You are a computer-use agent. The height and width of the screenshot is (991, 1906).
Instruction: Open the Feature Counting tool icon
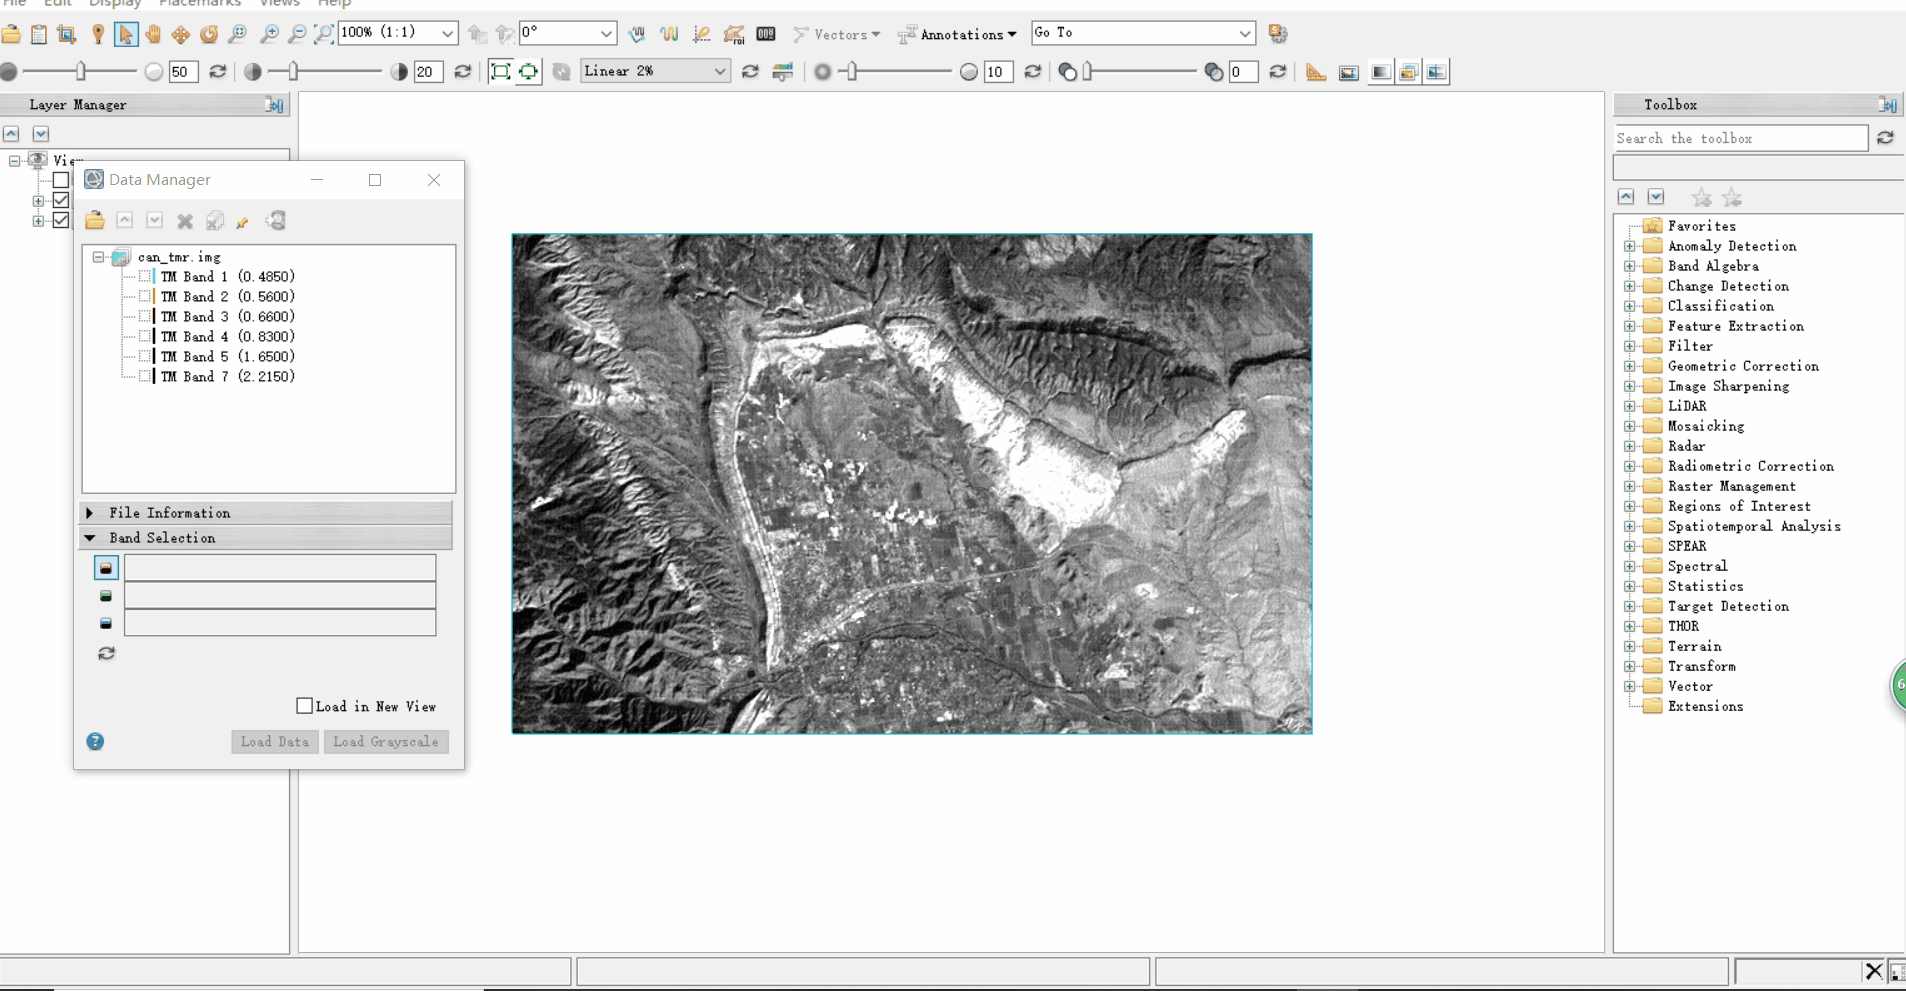766,34
